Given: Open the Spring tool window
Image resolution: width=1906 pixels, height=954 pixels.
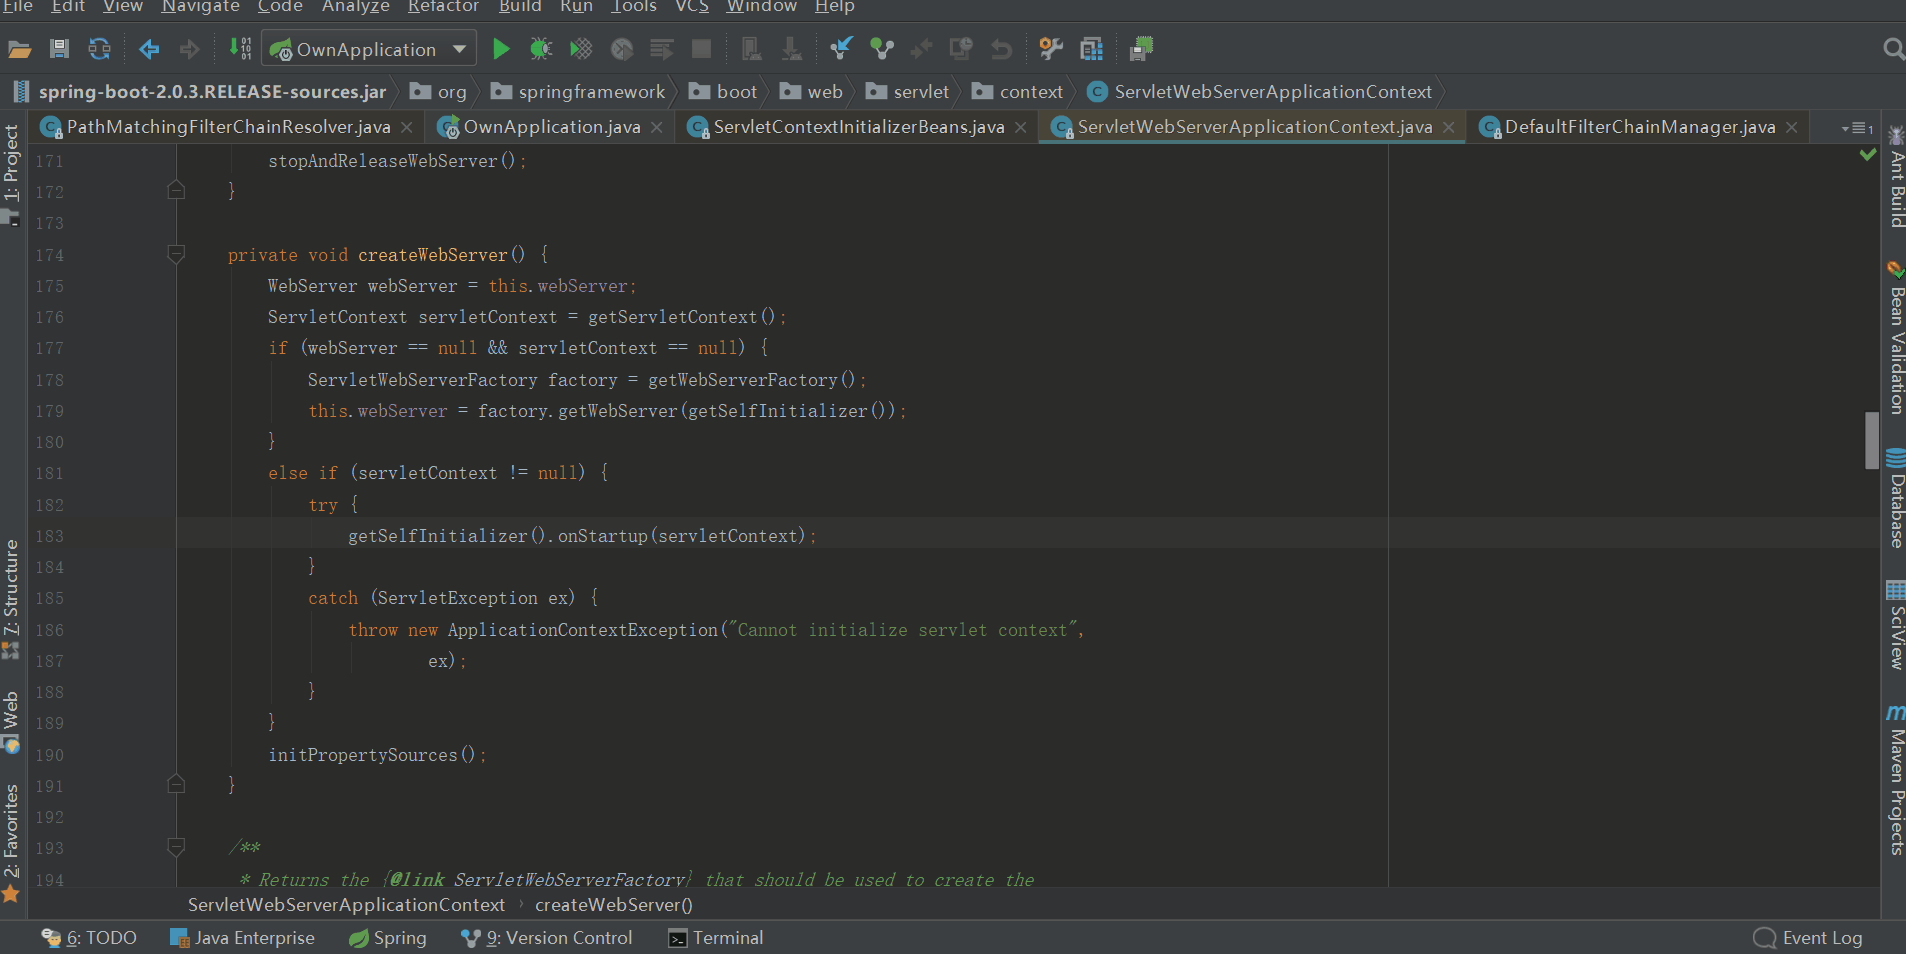Looking at the screenshot, I should tap(387, 938).
